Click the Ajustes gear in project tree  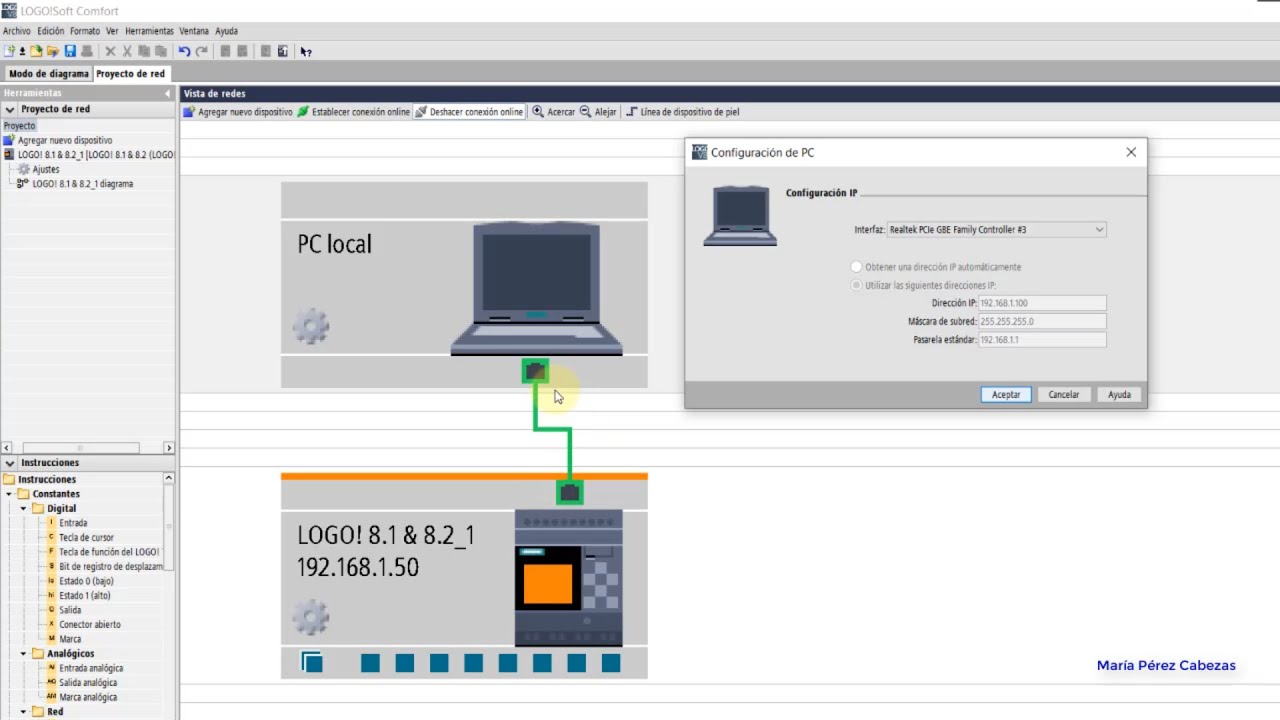[x=24, y=169]
